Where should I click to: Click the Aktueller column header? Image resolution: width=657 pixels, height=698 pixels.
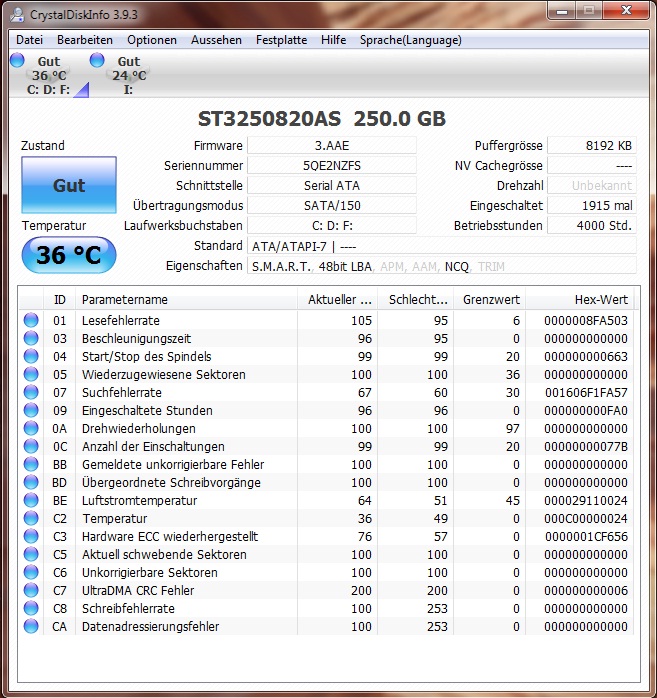coord(337,300)
